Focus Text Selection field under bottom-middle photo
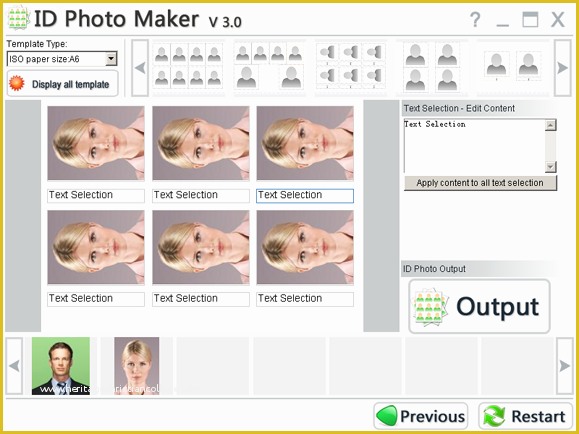Viewport: 579px width, 434px height. tap(201, 299)
